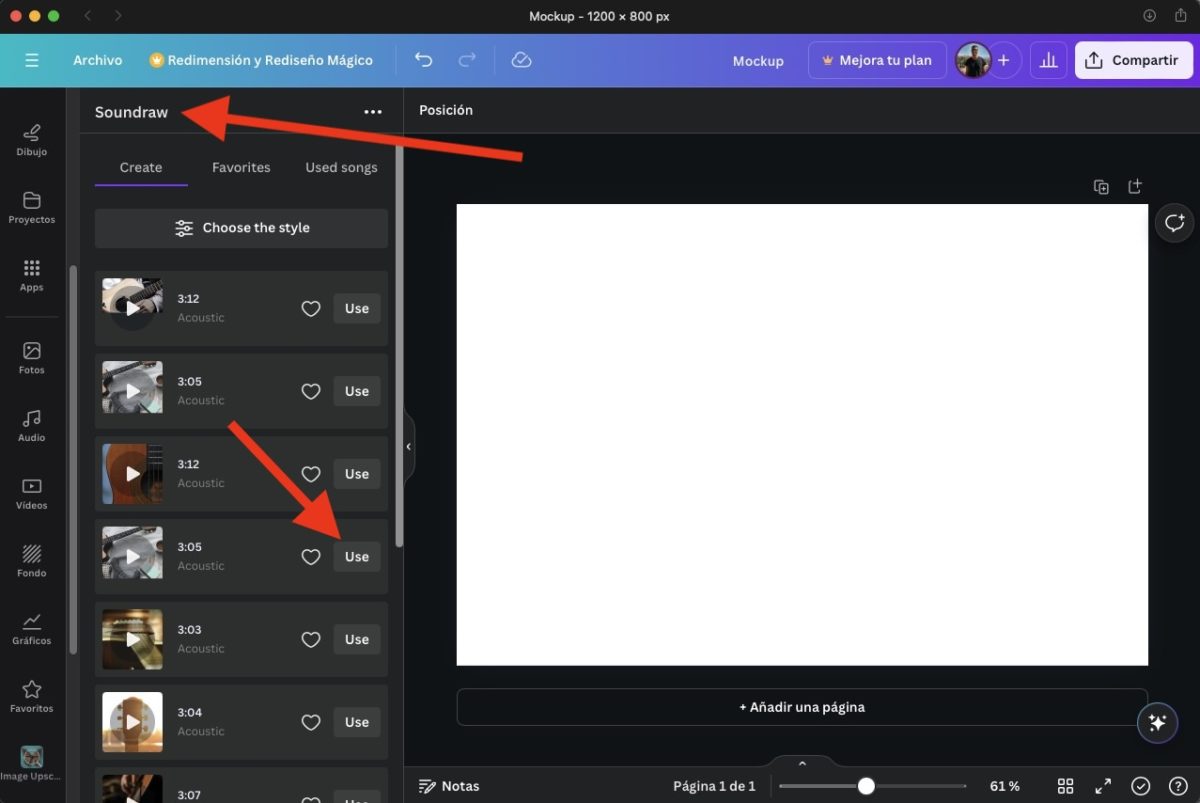Favorite the first 3:12 Acoustic track
1200x803 pixels.
310,308
